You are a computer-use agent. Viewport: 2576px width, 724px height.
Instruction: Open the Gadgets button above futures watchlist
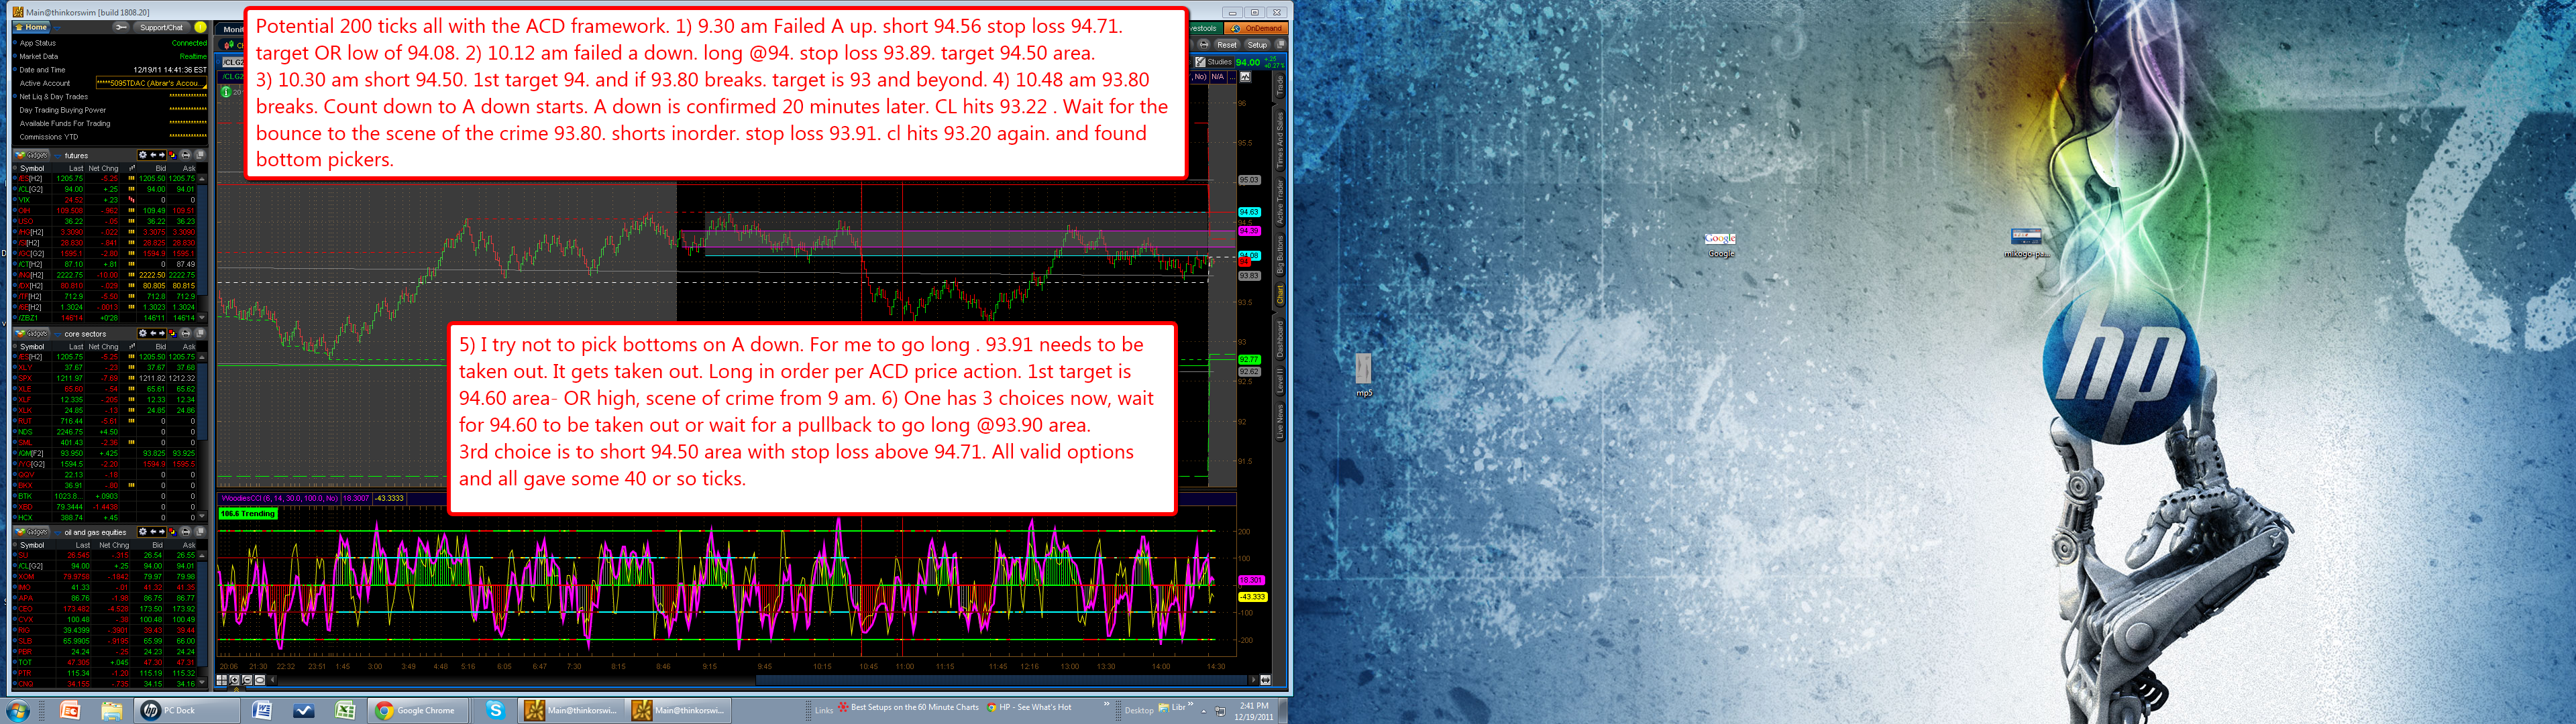[32, 155]
